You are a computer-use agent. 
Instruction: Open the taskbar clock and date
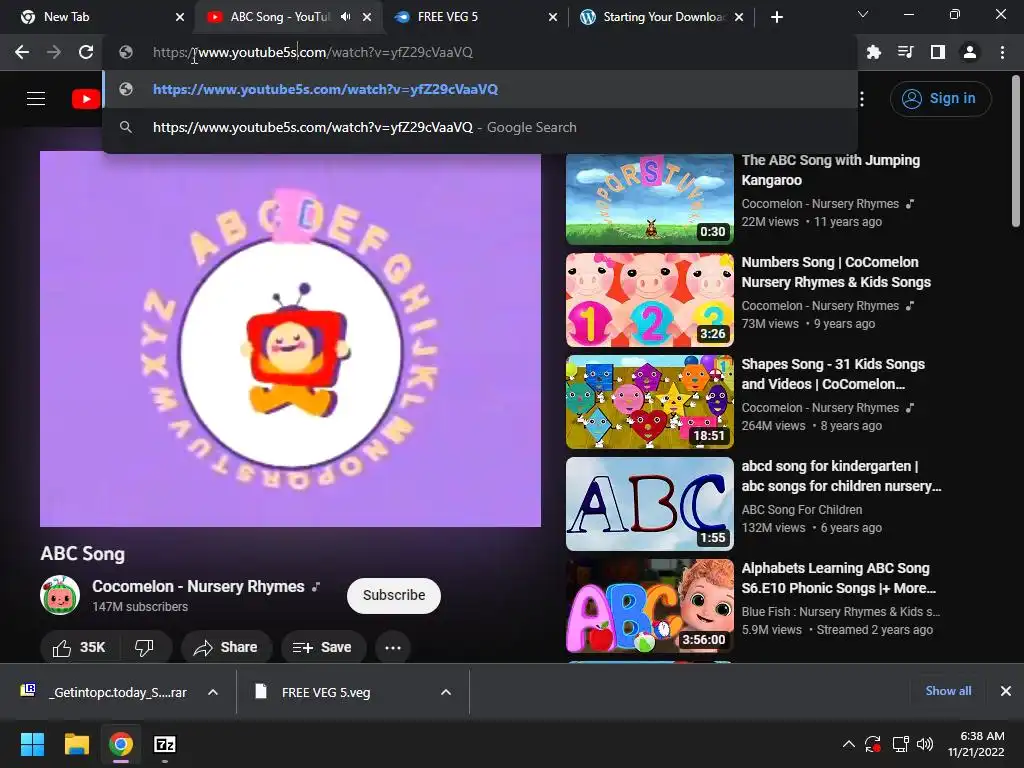coord(976,744)
